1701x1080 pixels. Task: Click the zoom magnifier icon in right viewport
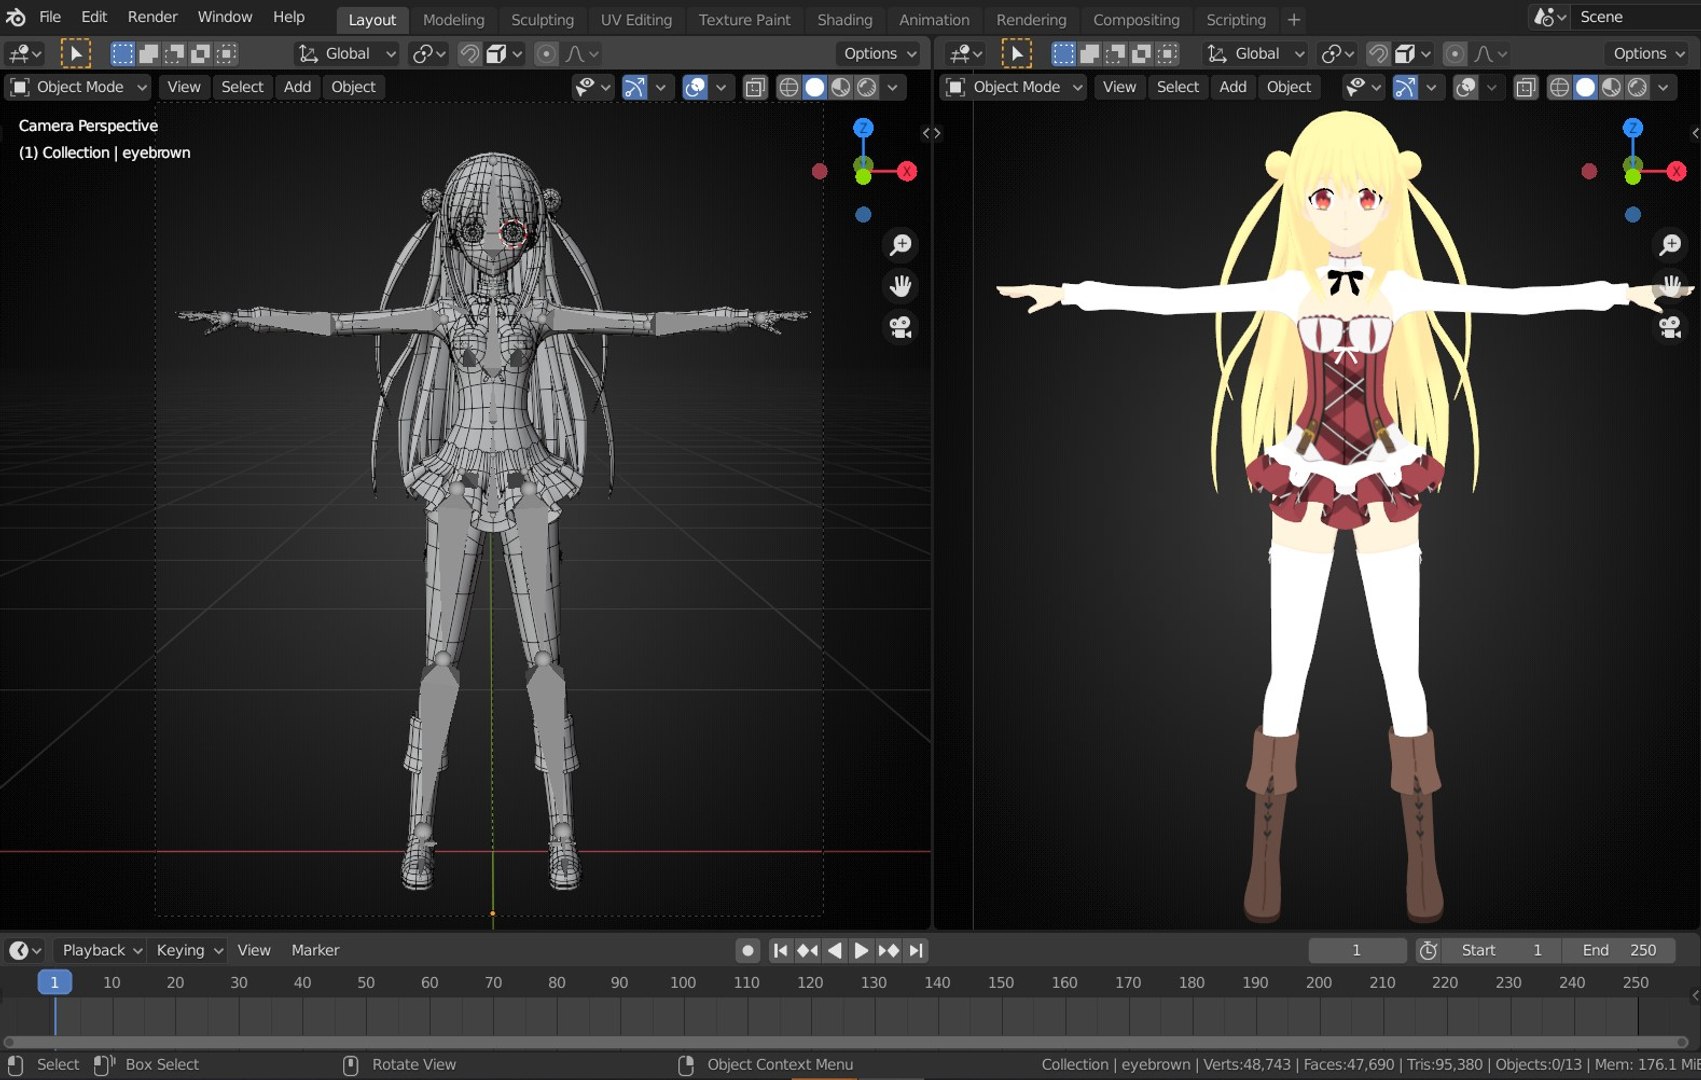(1671, 244)
